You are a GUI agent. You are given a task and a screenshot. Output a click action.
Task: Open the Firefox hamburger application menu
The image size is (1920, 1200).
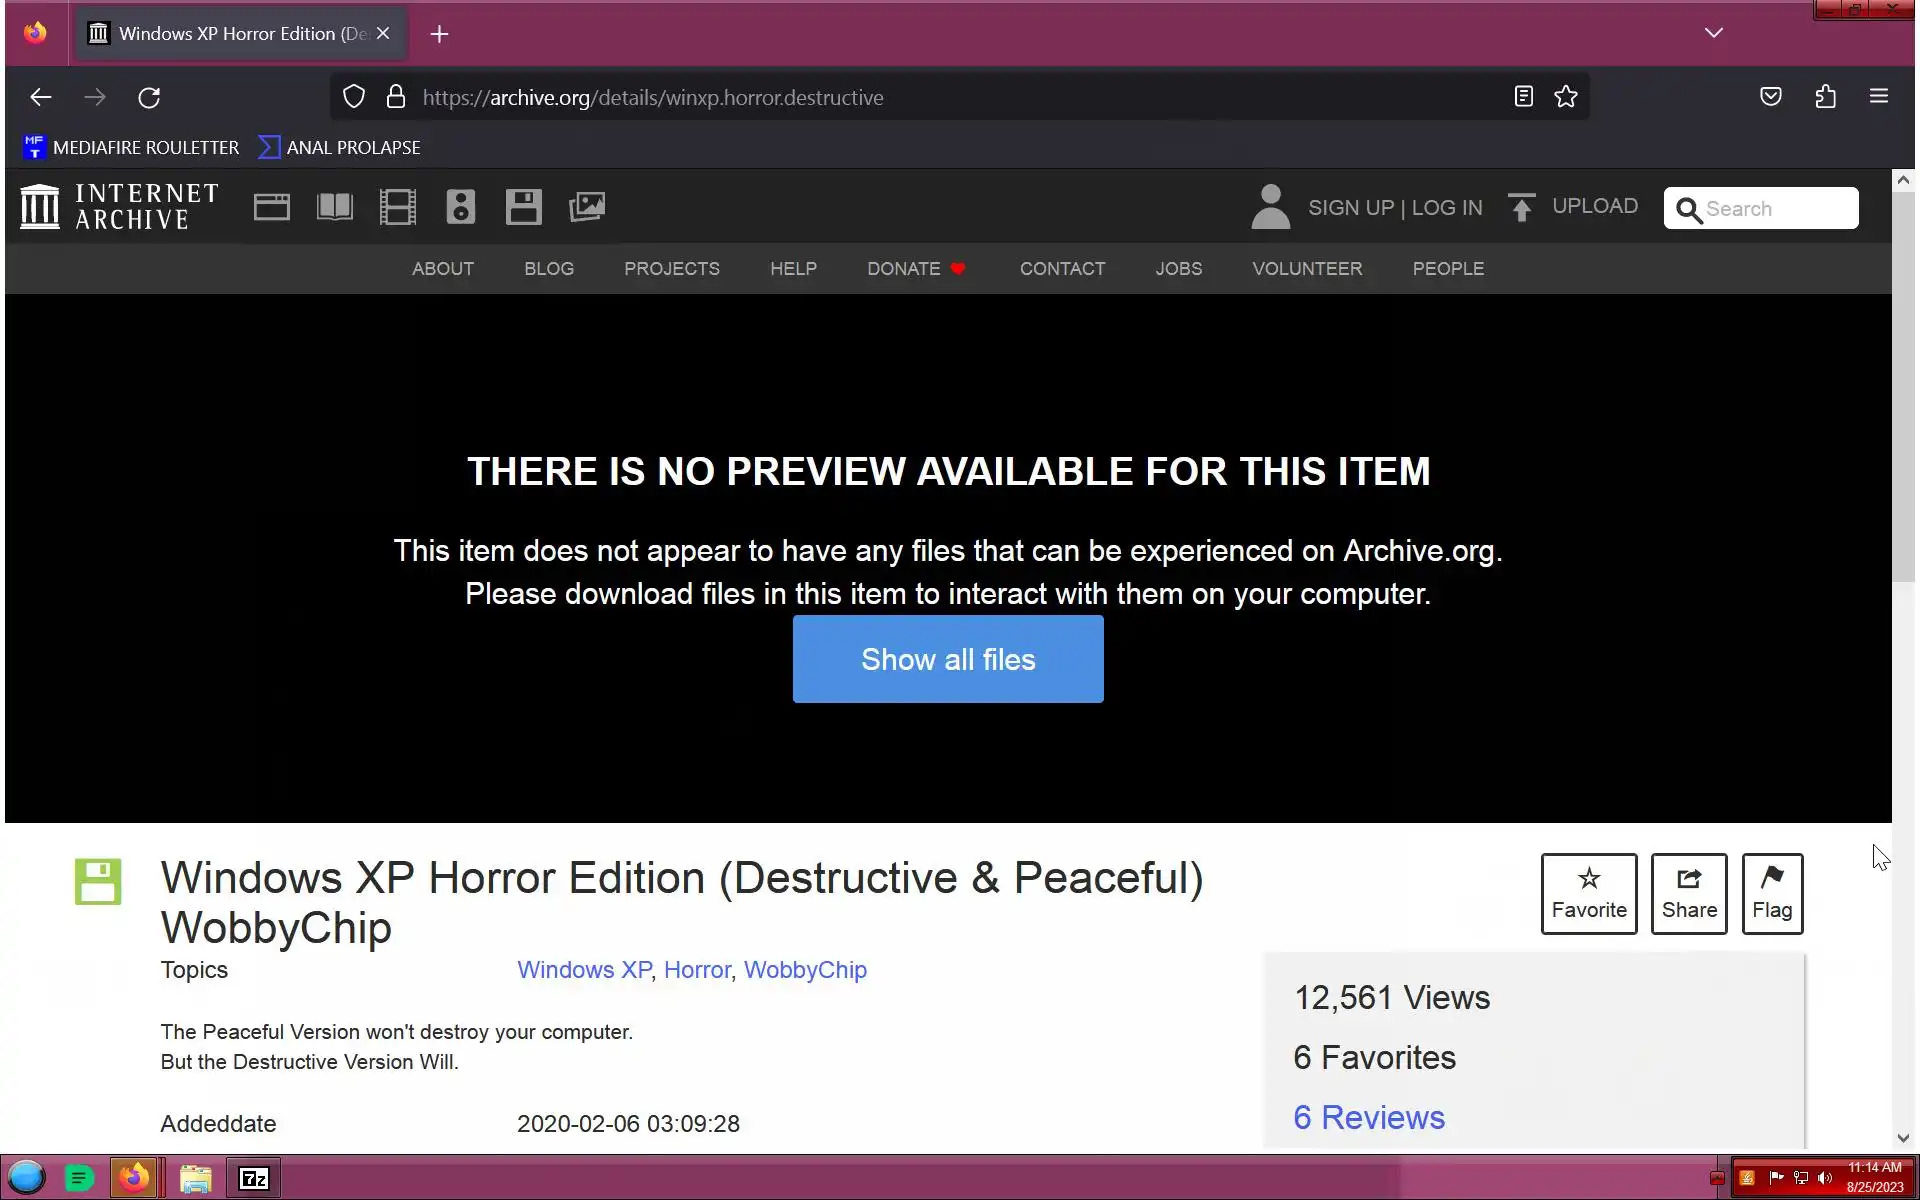click(x=1878, y=97)
